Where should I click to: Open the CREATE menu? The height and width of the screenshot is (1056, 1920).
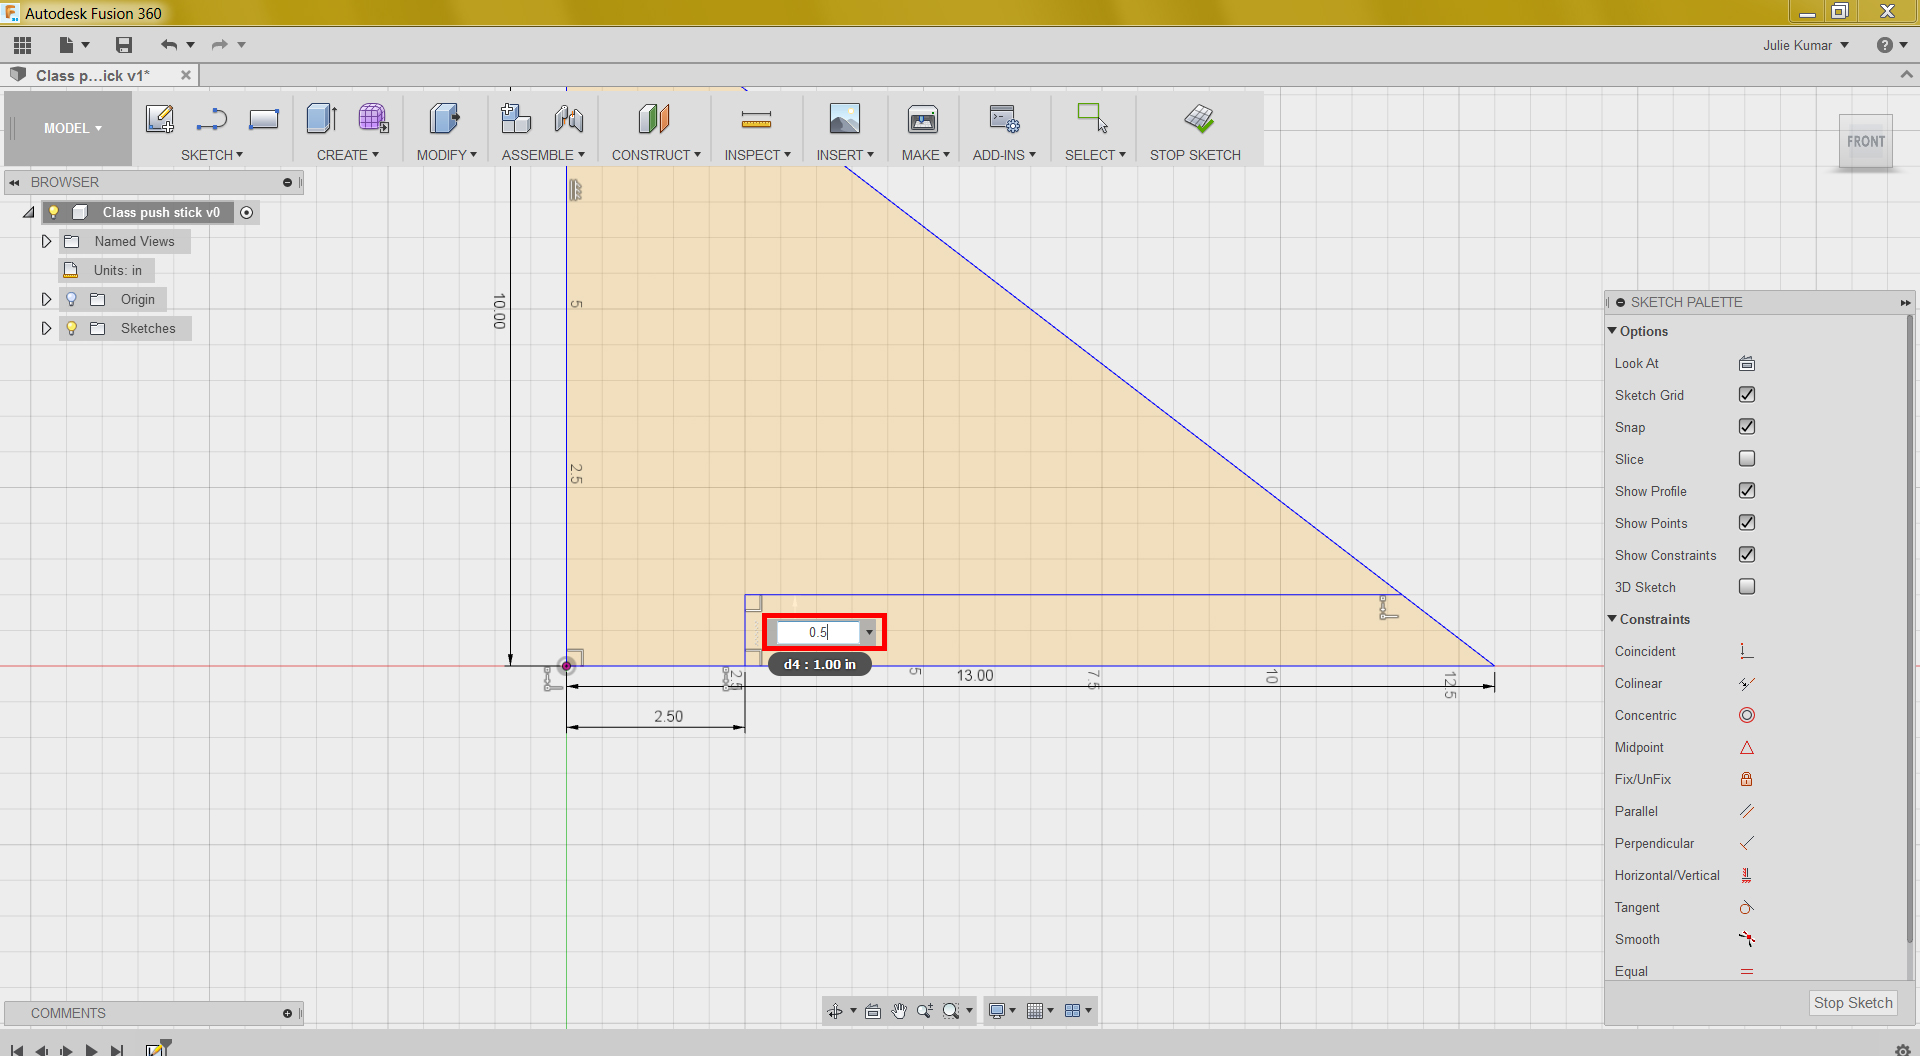pyautogui.click(x=348, y=155)
